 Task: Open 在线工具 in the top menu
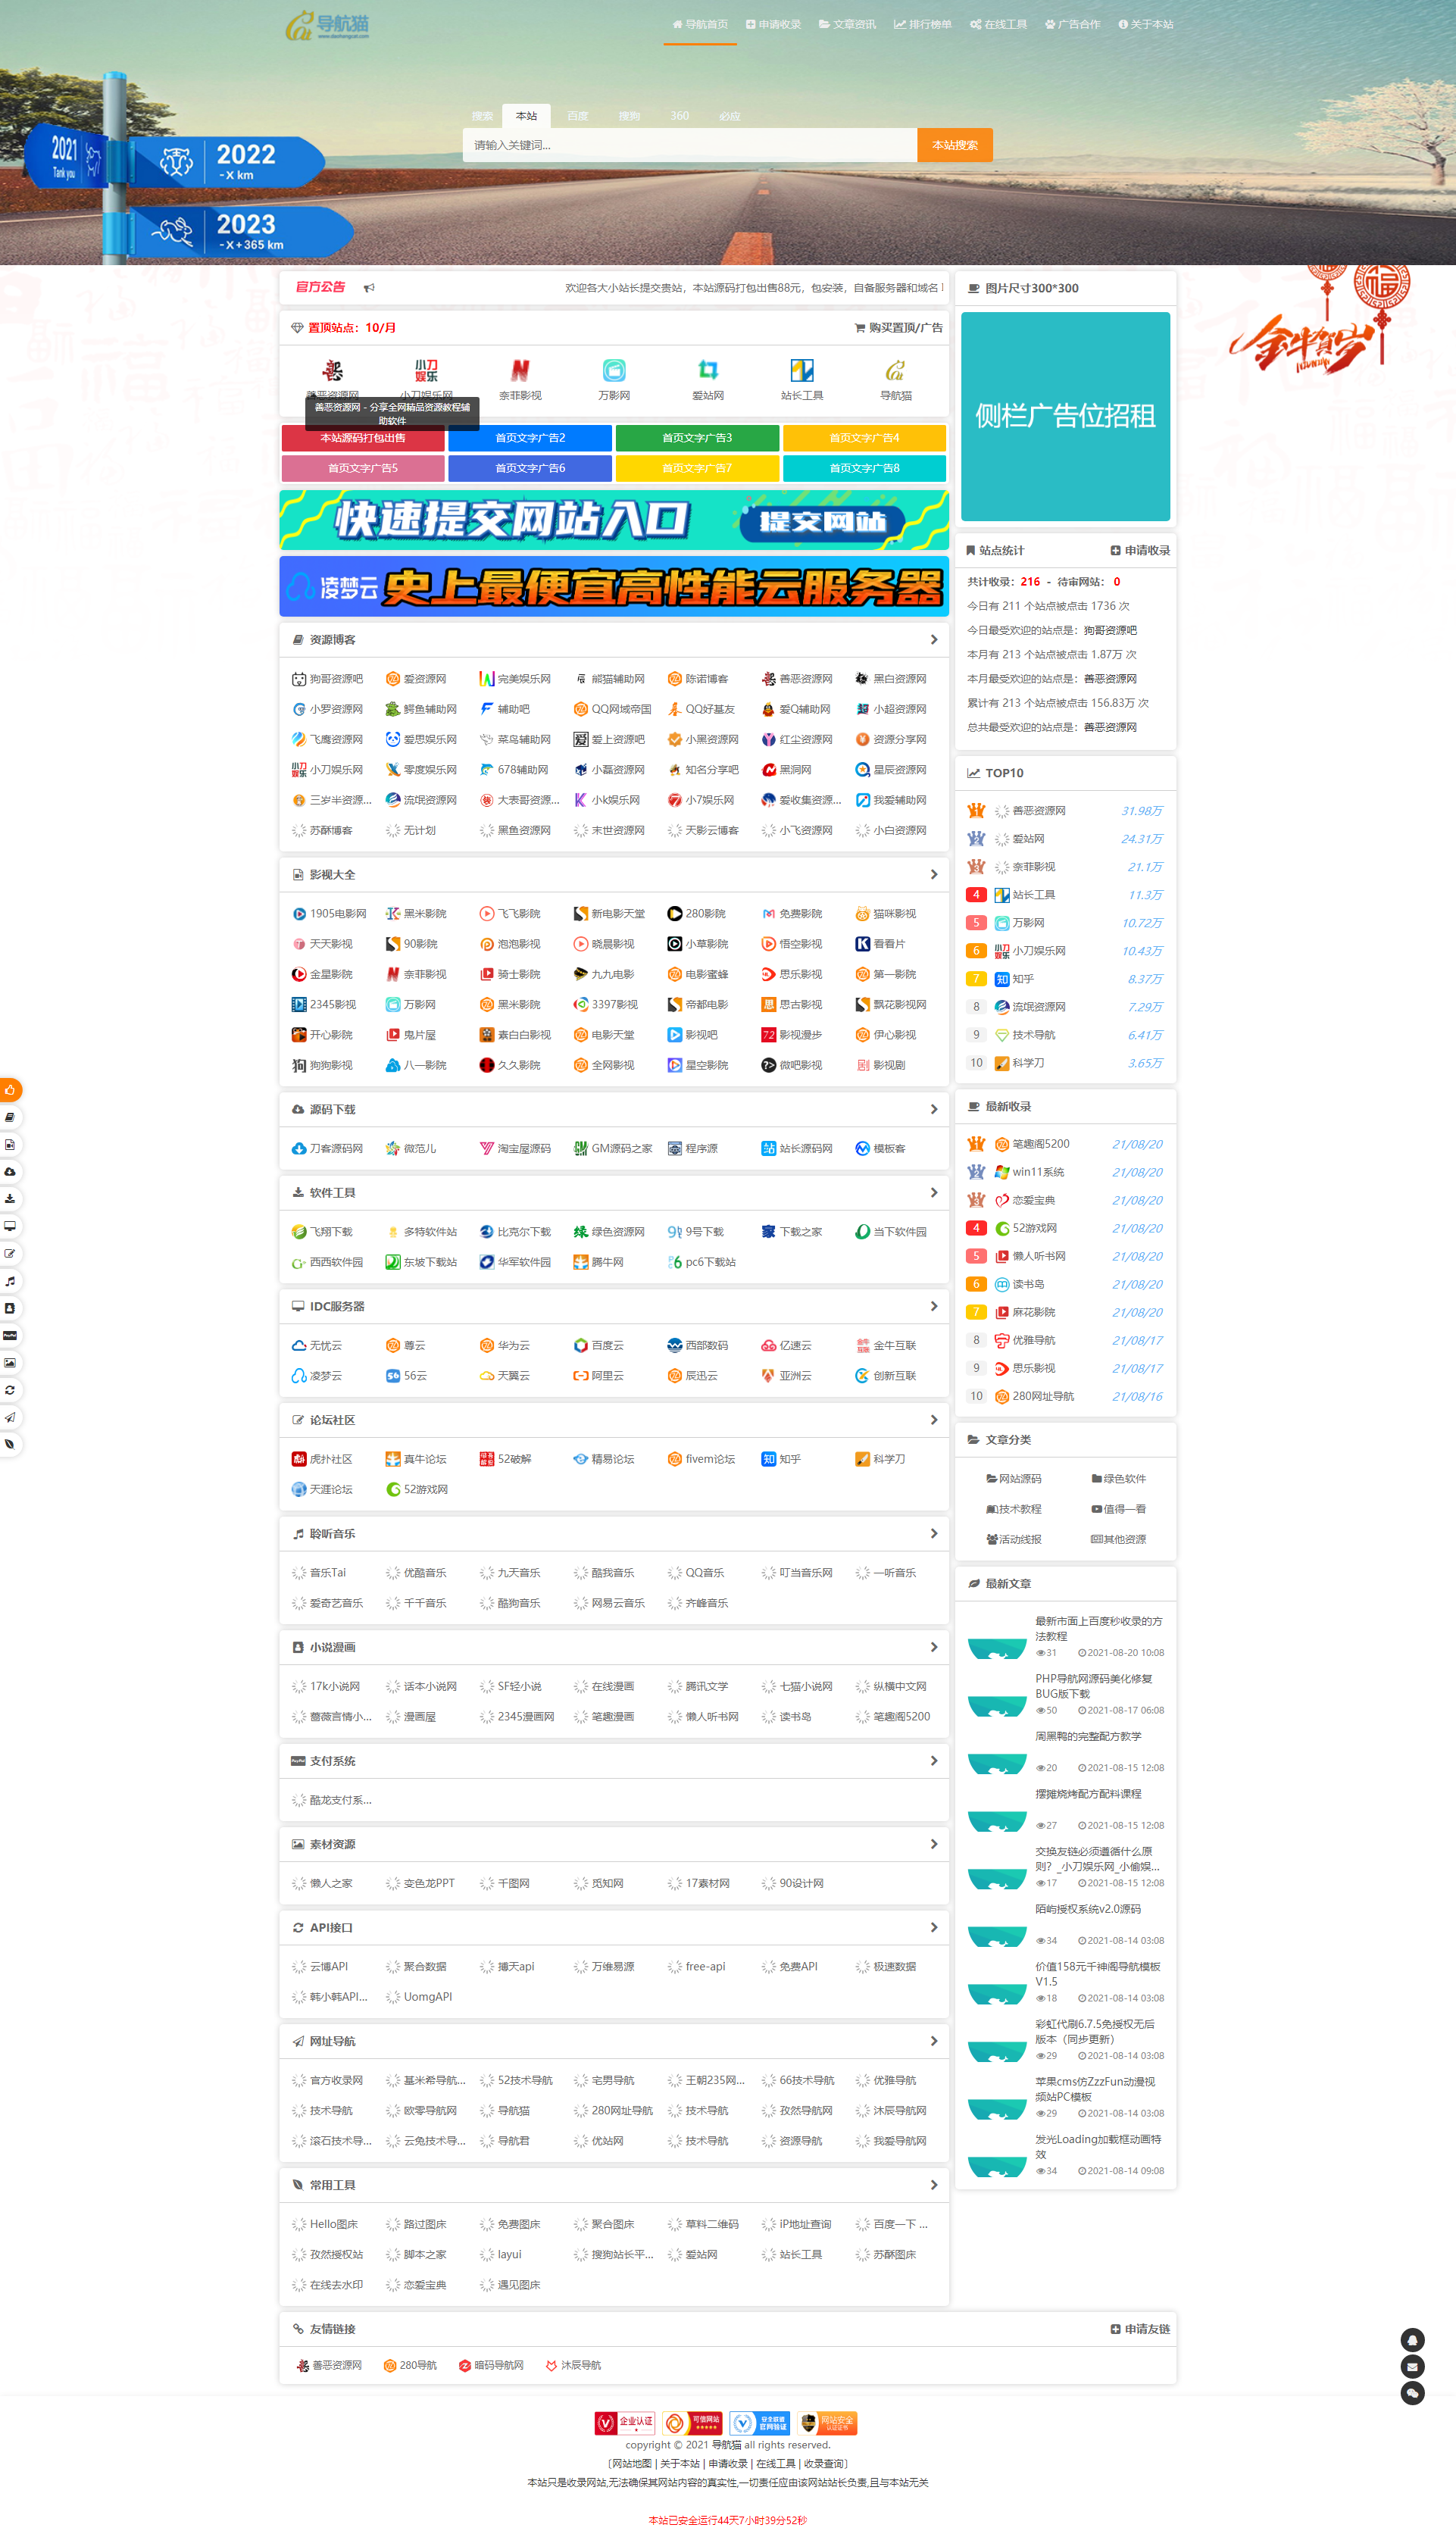pos(998,25)
